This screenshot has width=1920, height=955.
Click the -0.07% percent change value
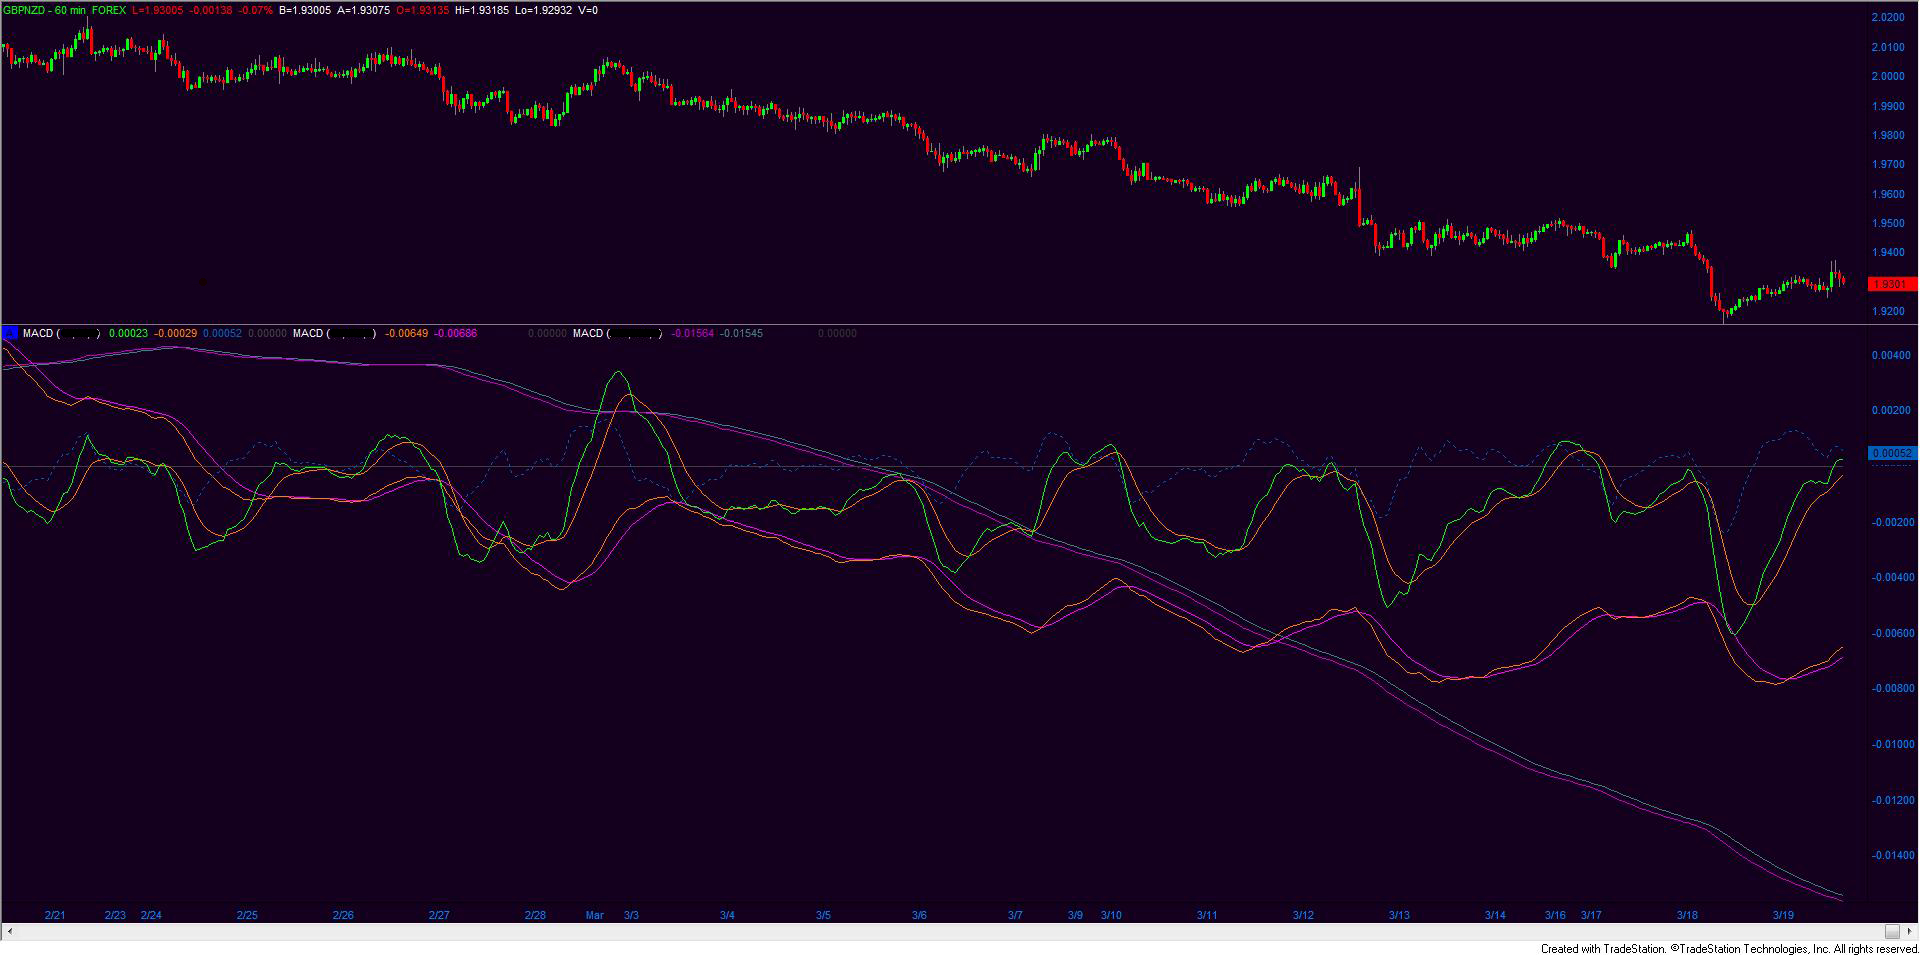coord(255,10)
